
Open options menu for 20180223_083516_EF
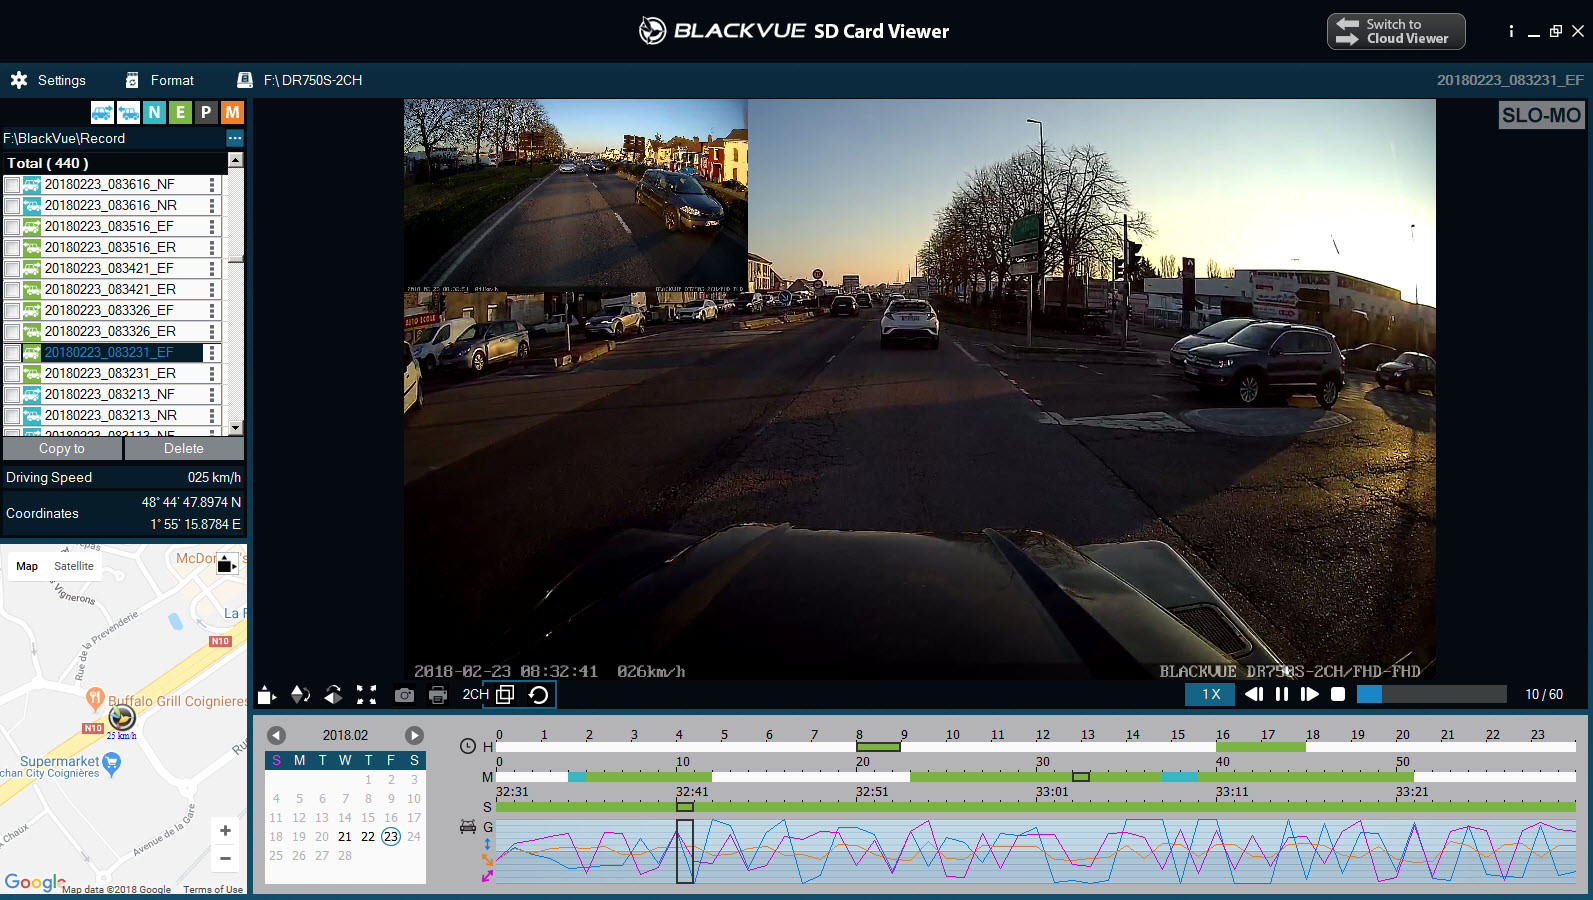[212, 227]
